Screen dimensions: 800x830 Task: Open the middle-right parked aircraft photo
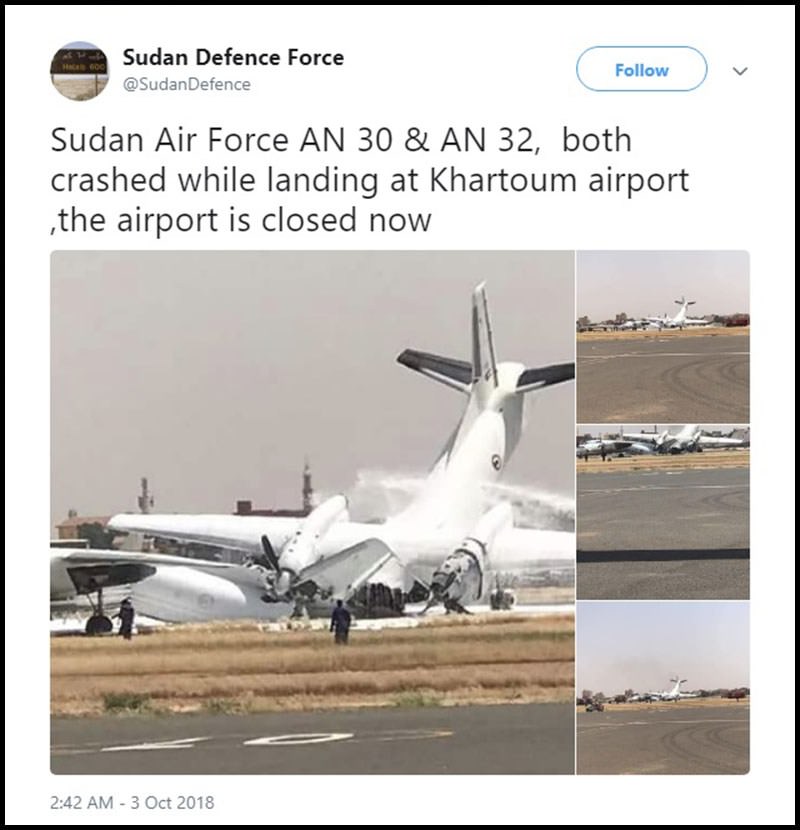[663, 512]
